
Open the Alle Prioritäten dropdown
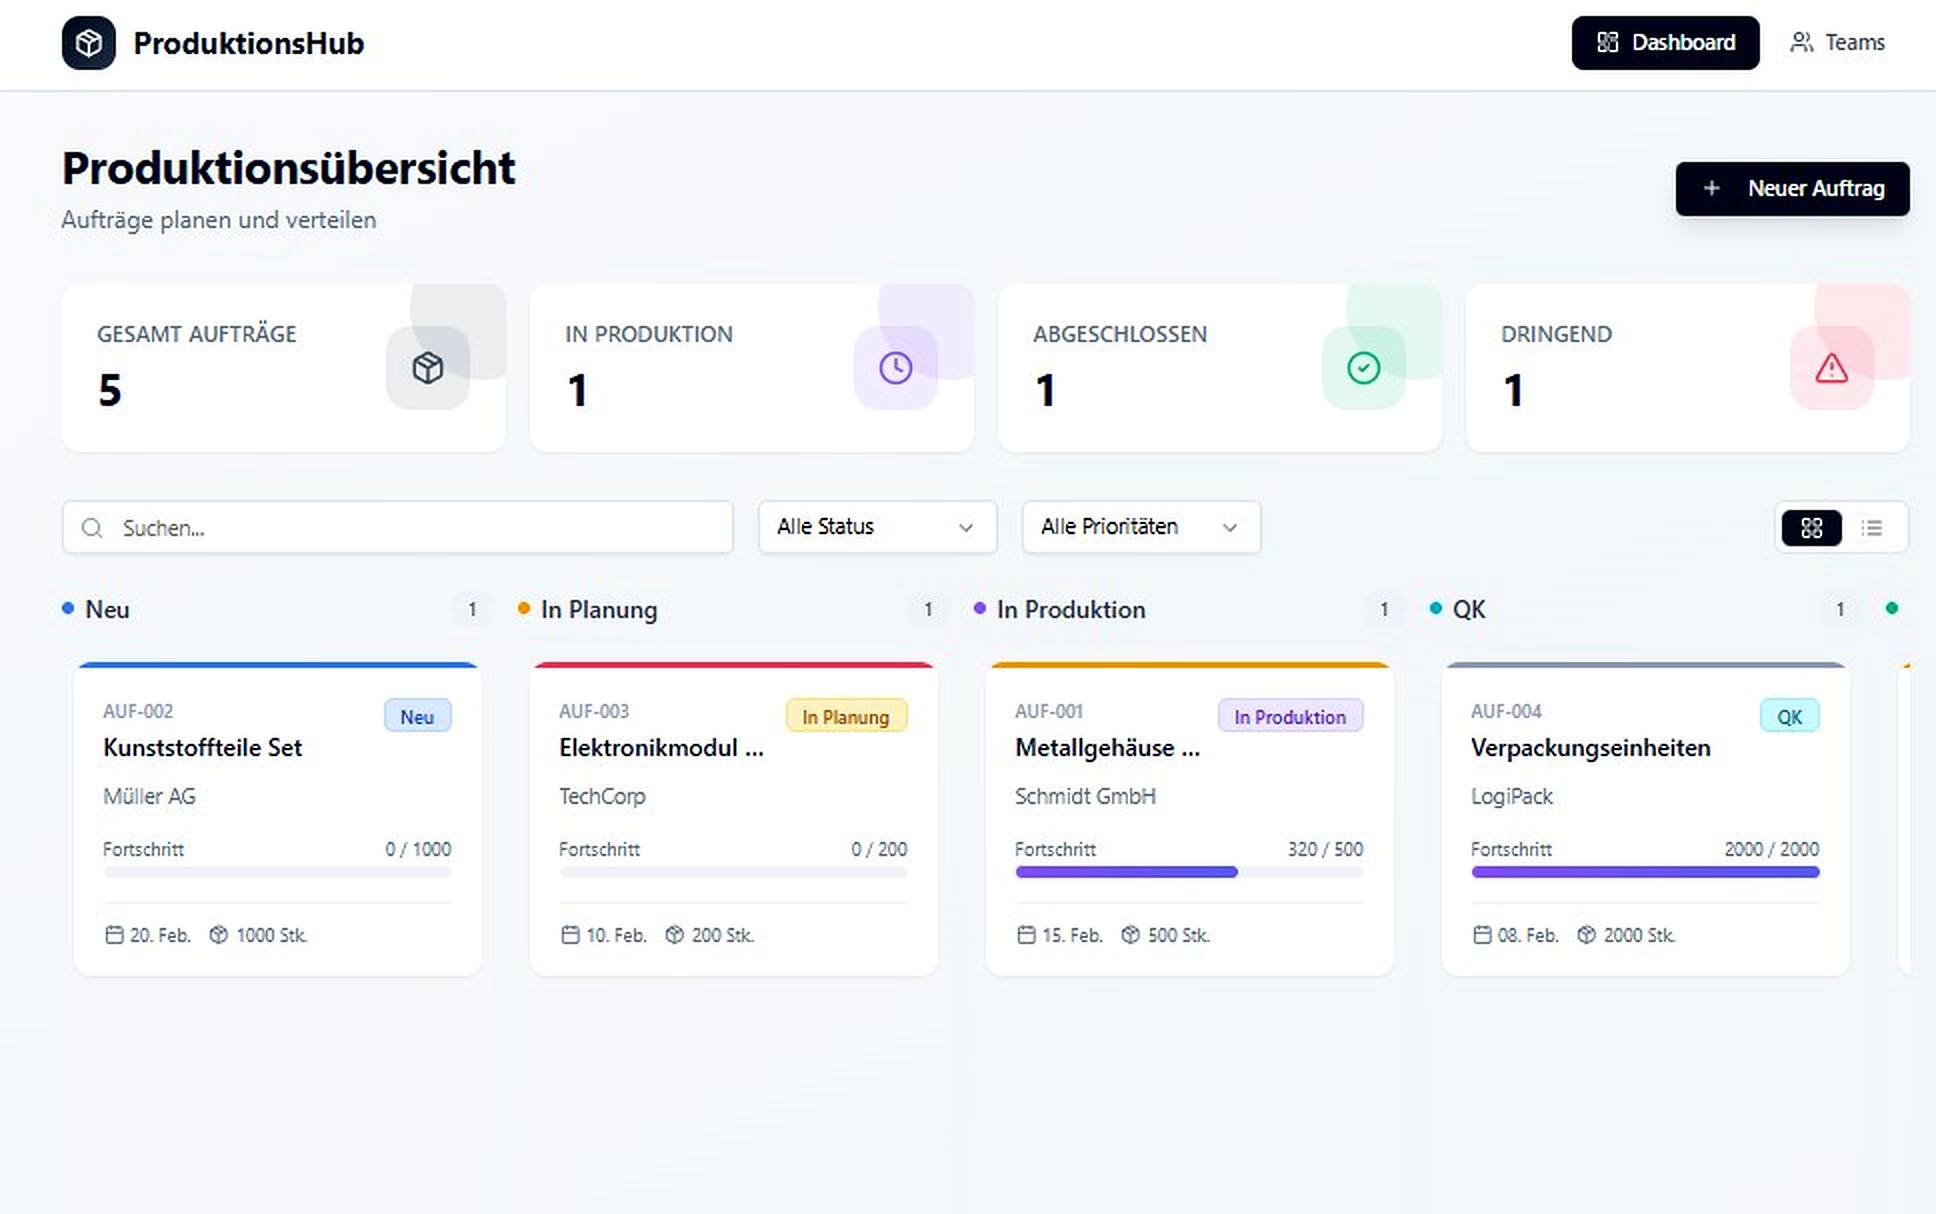click(x=1140, y=527)
